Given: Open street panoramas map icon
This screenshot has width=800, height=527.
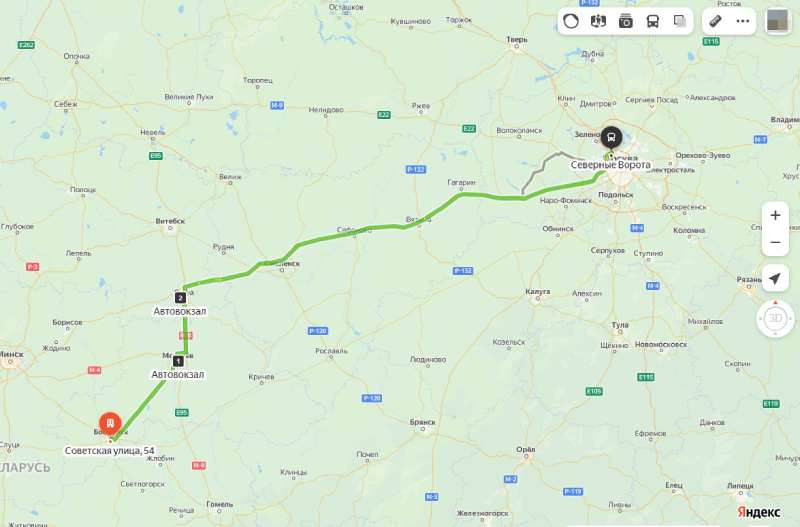Looking at the screenshot, I should (x=598, y=21).
